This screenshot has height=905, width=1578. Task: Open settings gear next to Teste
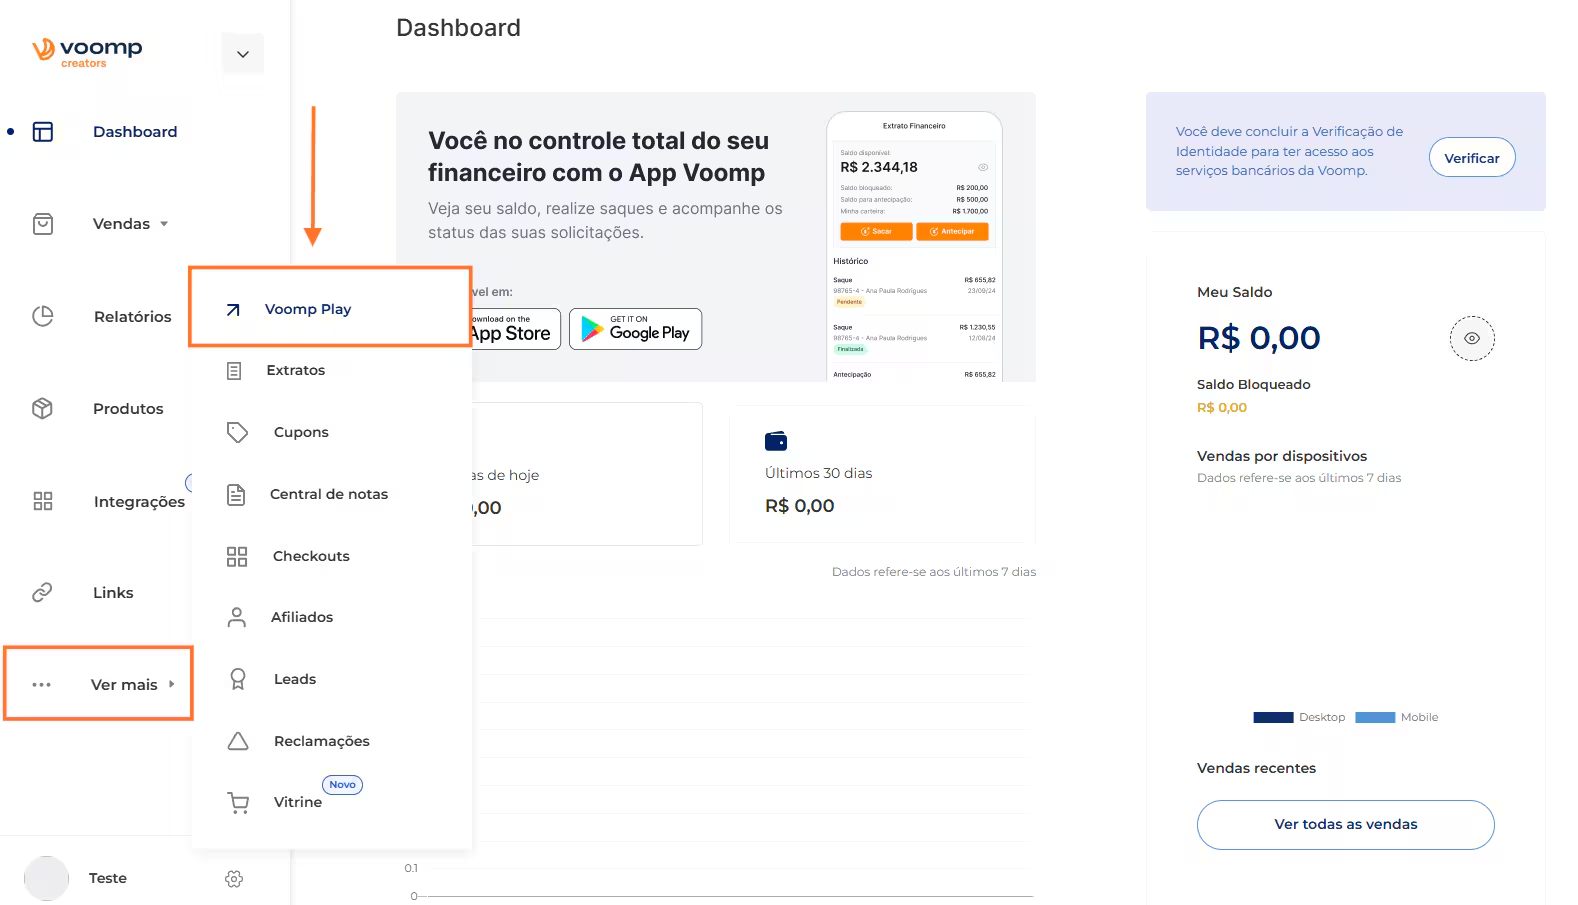pos(234,879)
